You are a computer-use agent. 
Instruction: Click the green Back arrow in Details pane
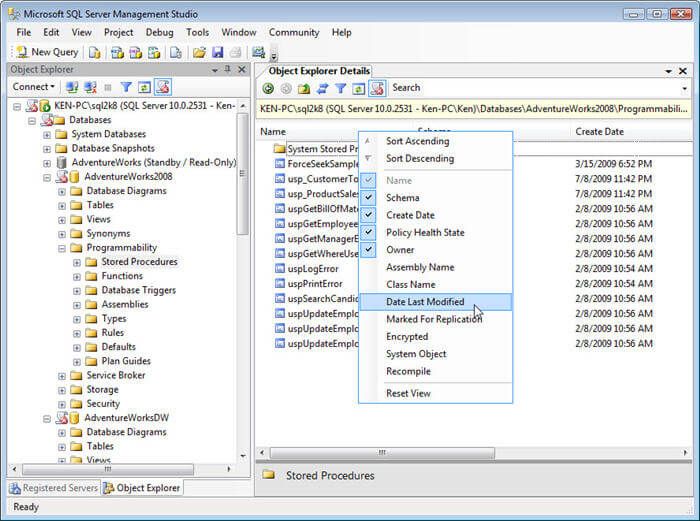(268, 88)
